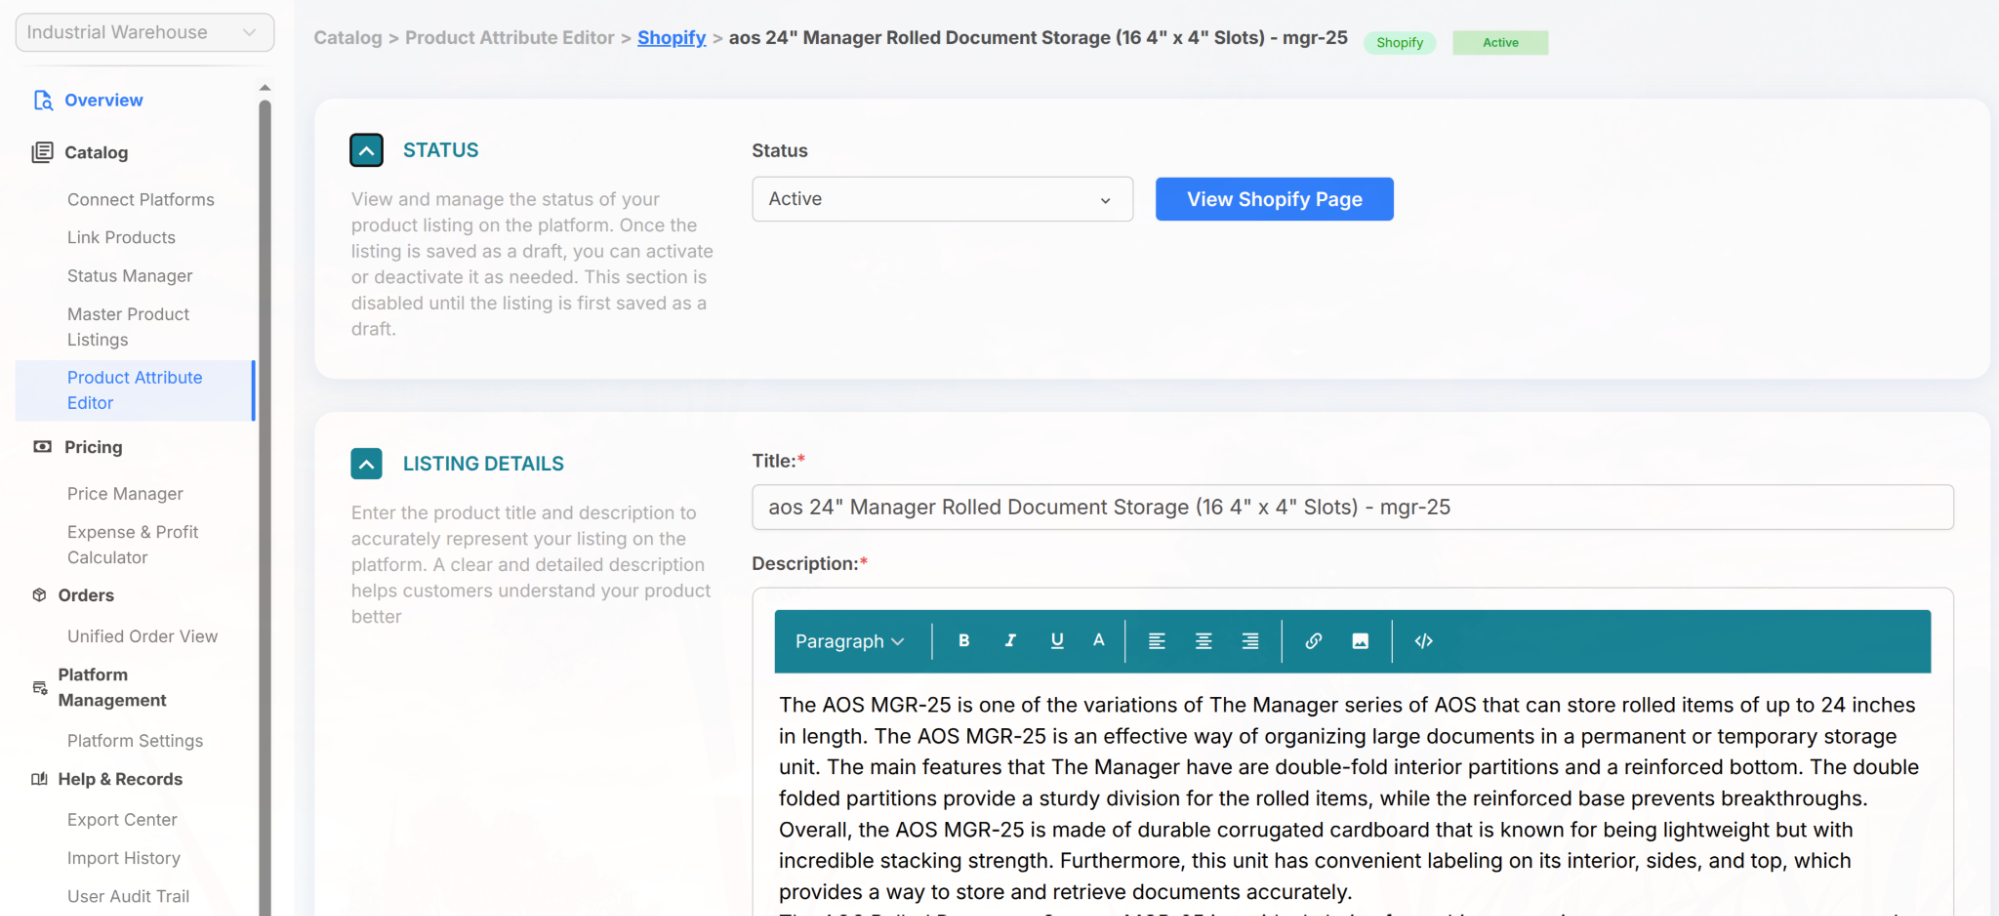Image resolution: width=1999 pixels, height=916 pixels.
Task: Insert a hyperlink in the description
Action: coord(1314,641)
